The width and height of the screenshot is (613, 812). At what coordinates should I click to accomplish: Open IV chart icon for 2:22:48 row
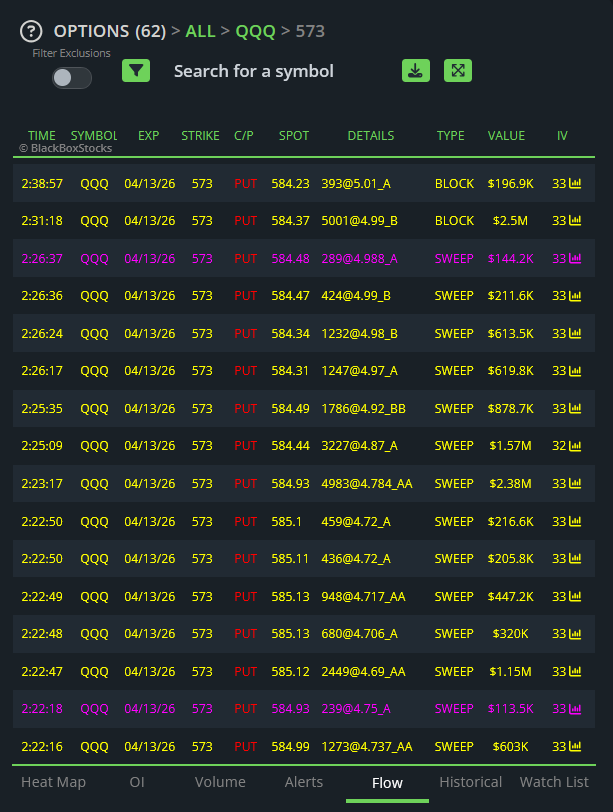(x=575, y=634)
